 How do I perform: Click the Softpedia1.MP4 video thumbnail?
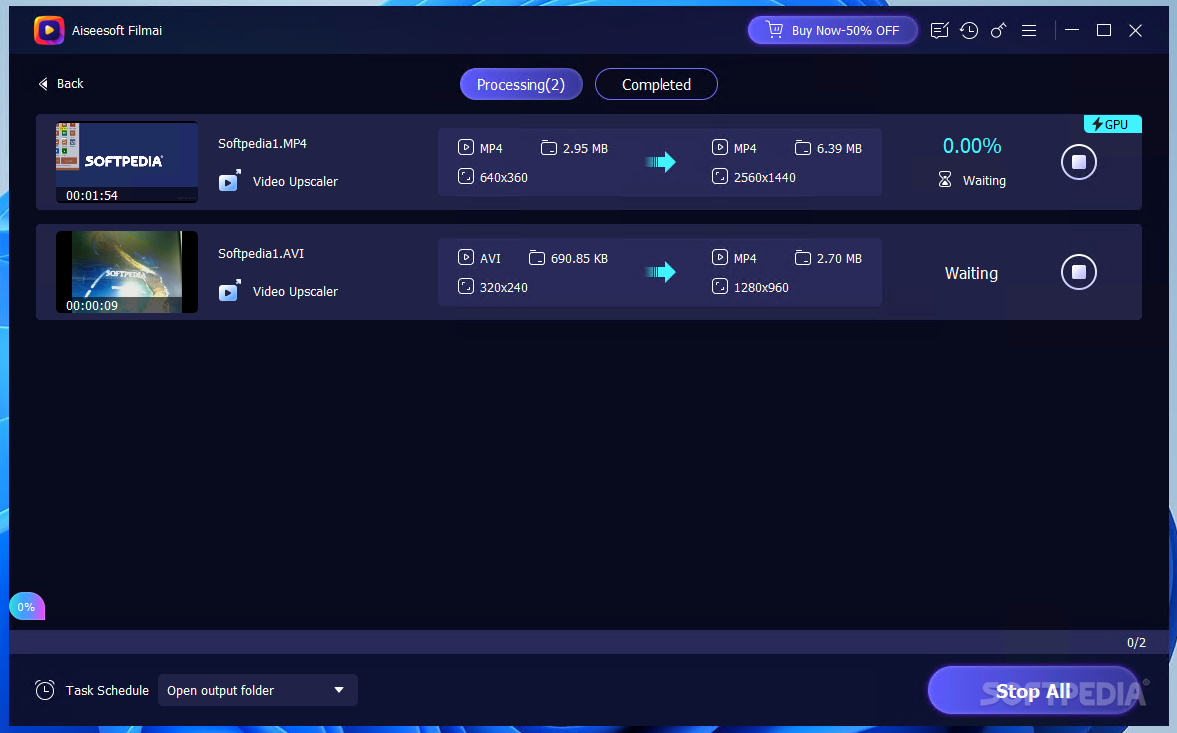[127, 162]
